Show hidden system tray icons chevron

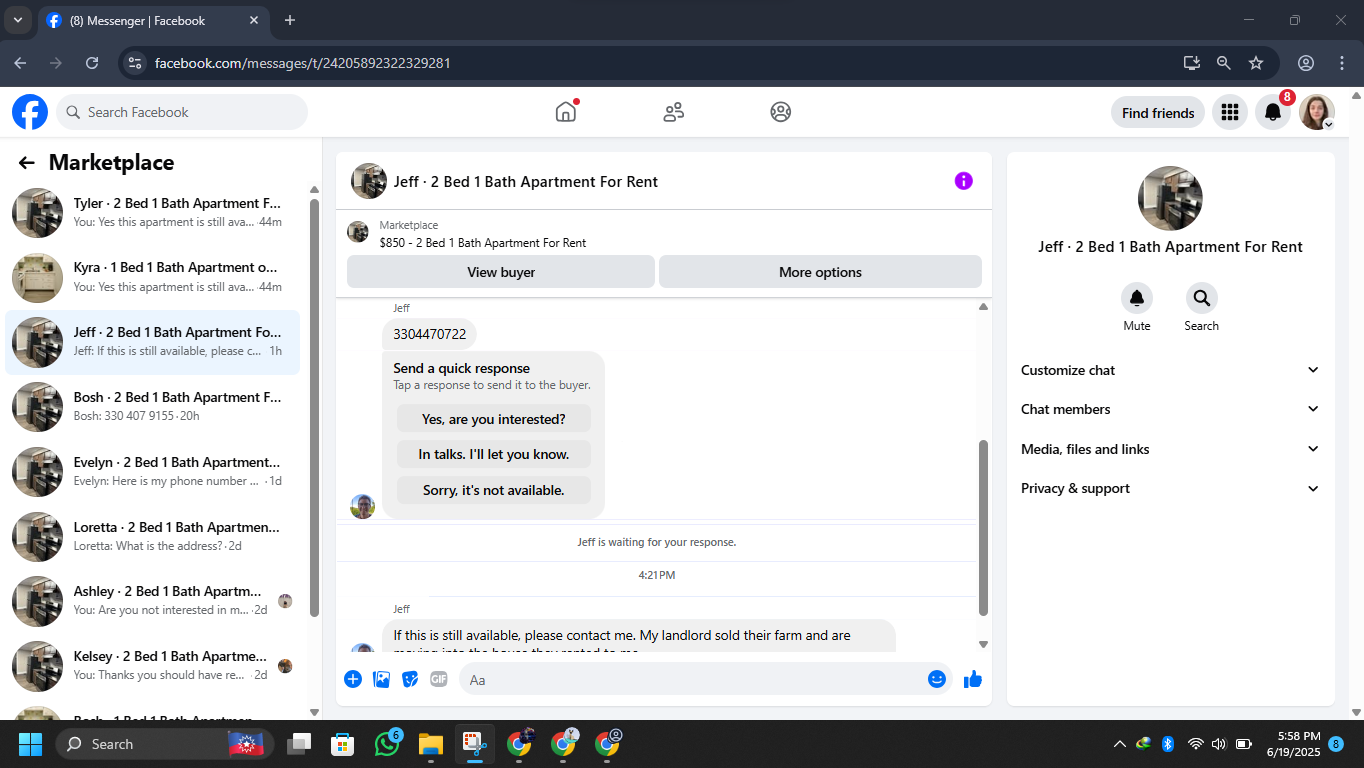click(1120, 744)
